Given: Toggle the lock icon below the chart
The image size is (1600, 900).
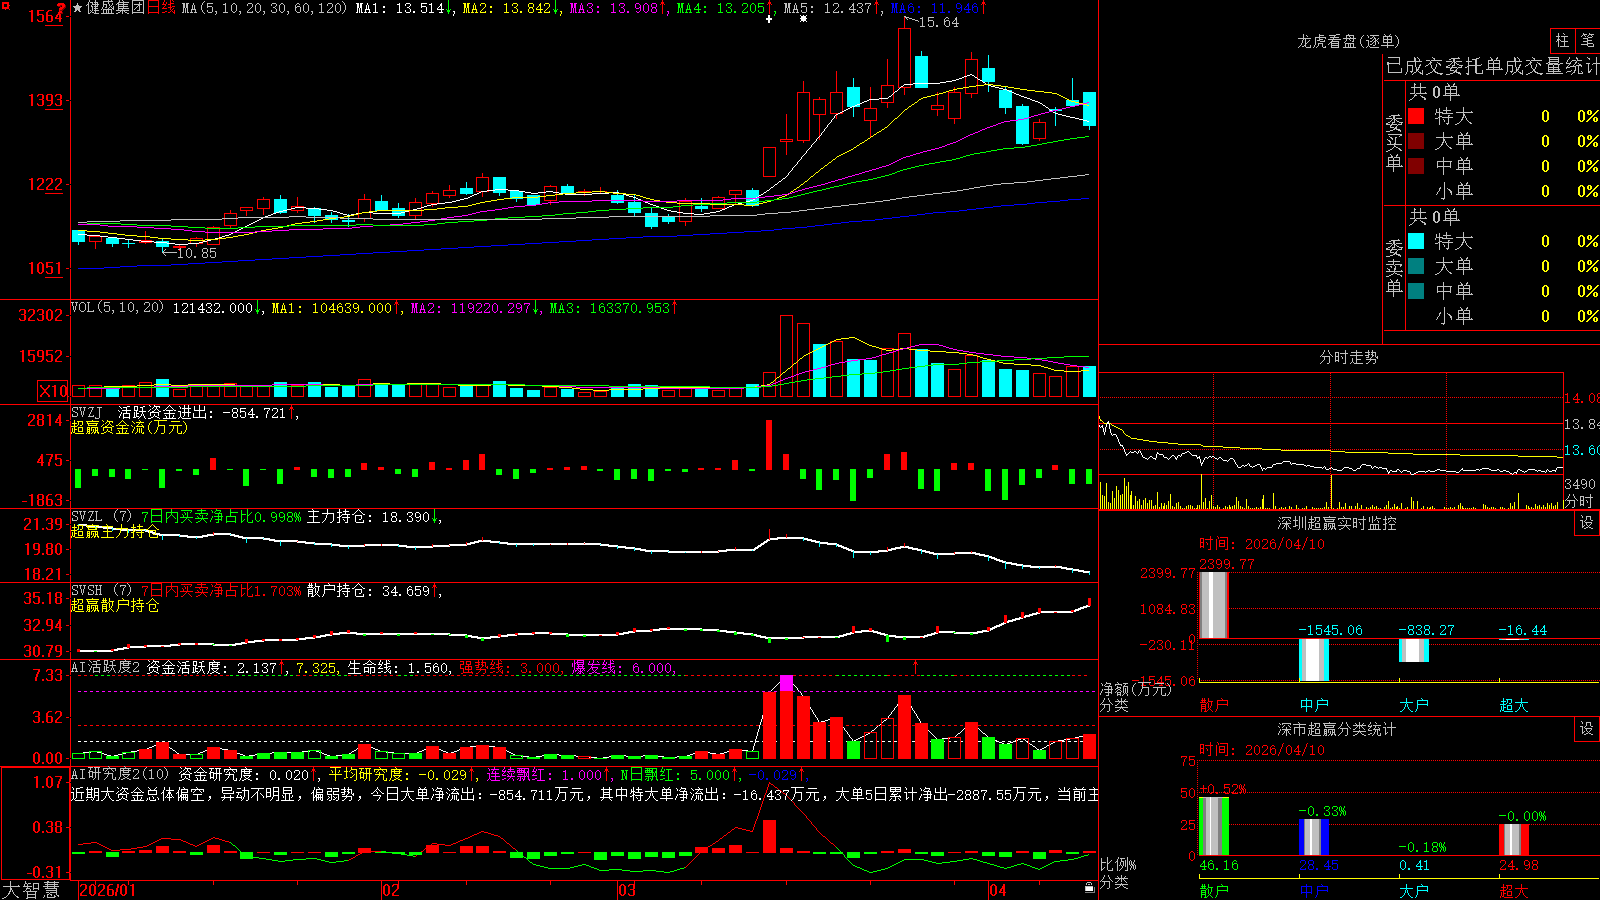Looking at the screenshot, I should (1090, 888).
